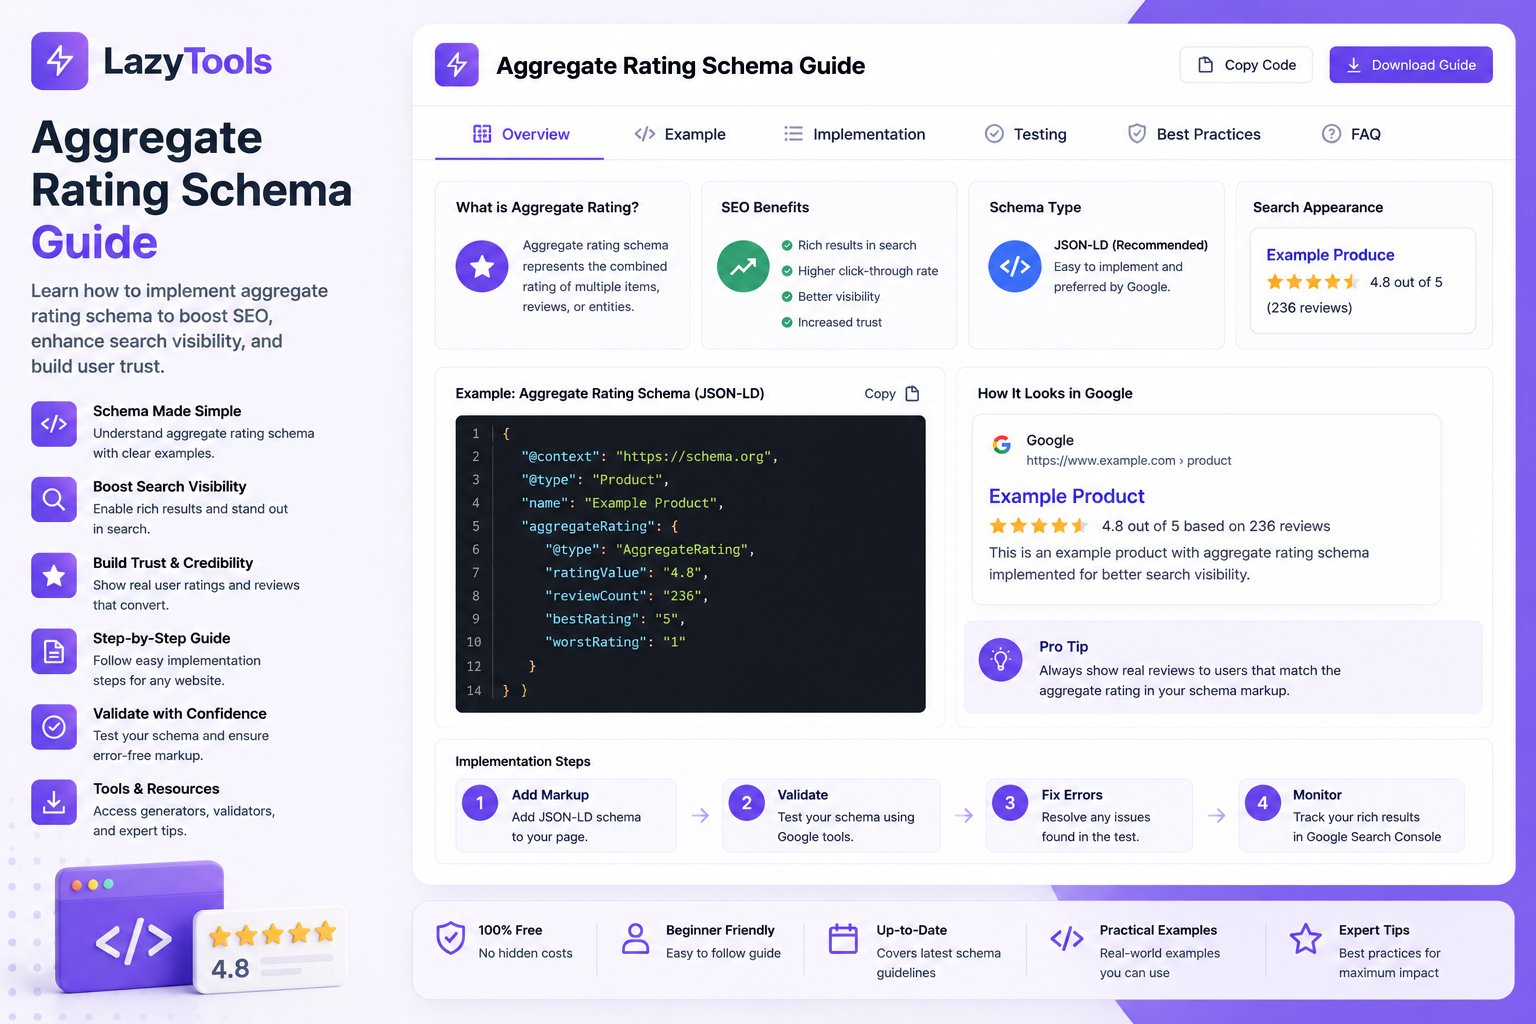Screen dimensions: 1536x1024
Task: Click the Beginner Friendly person icon
Action: 635,938
